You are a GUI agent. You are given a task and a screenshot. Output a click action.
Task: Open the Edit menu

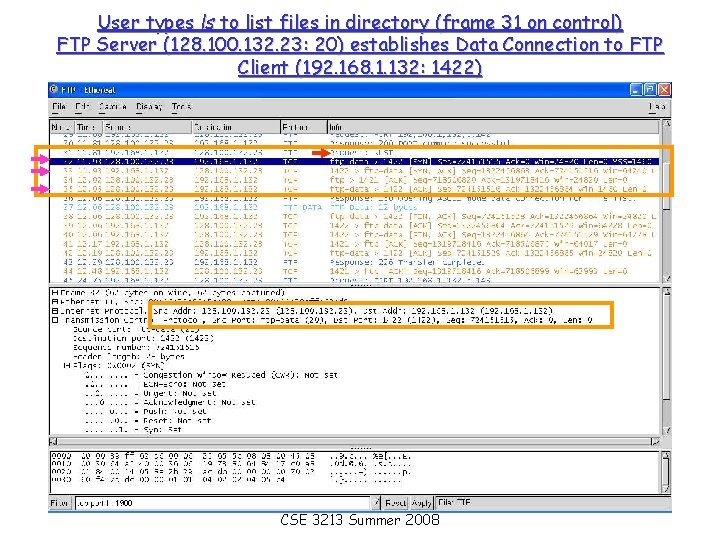tap(82, 107)
